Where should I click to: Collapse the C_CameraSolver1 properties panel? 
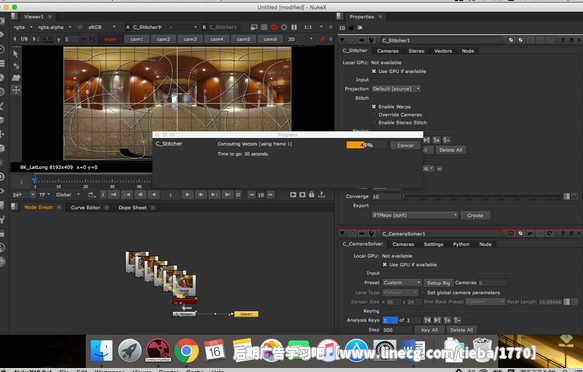(342, 233)
